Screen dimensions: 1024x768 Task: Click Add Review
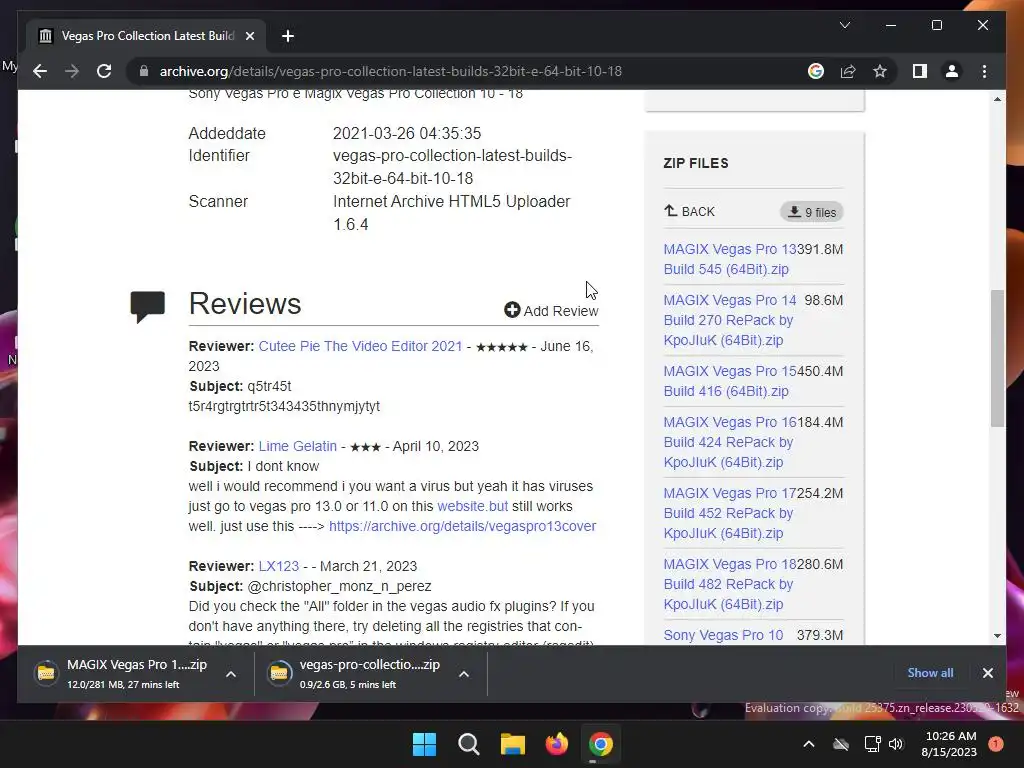(x=551, y=311)
